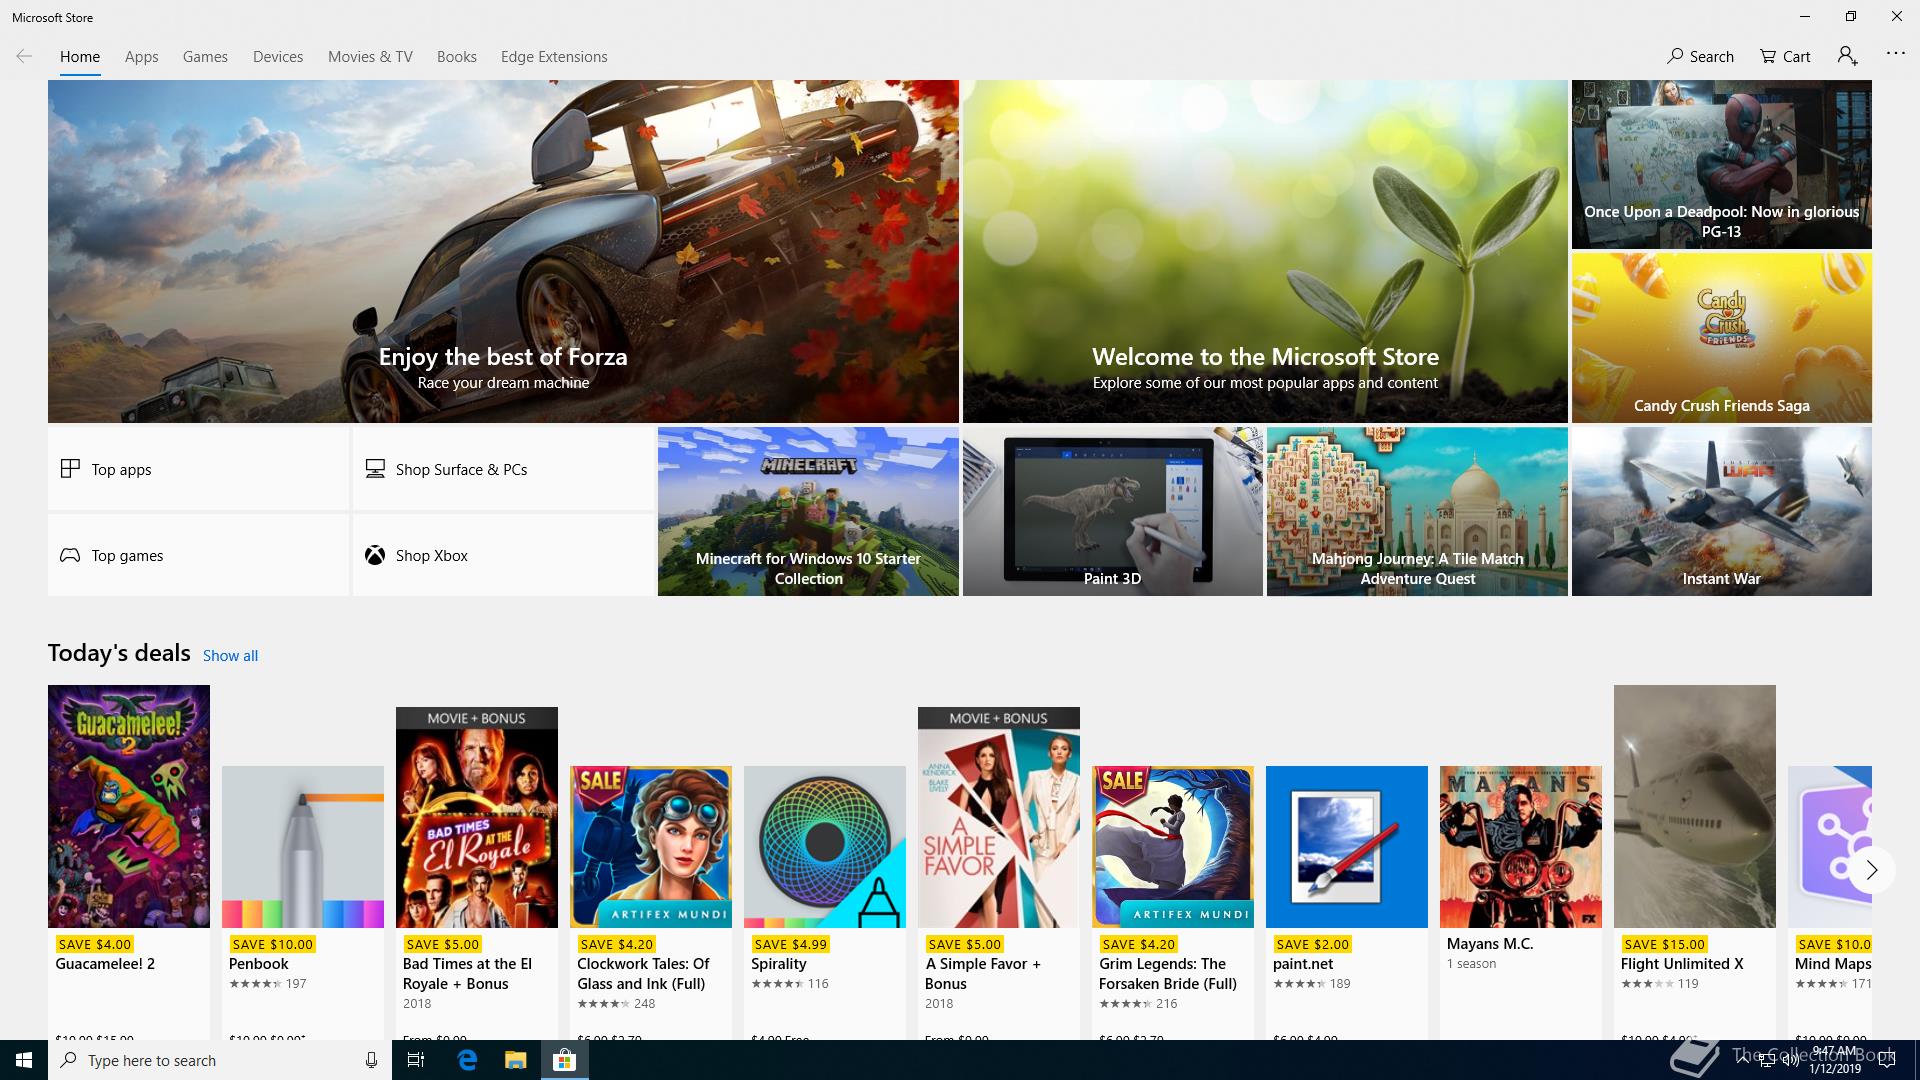1920x1080 pixels.
Task: Select the Home tab
Action: (80, 57)
